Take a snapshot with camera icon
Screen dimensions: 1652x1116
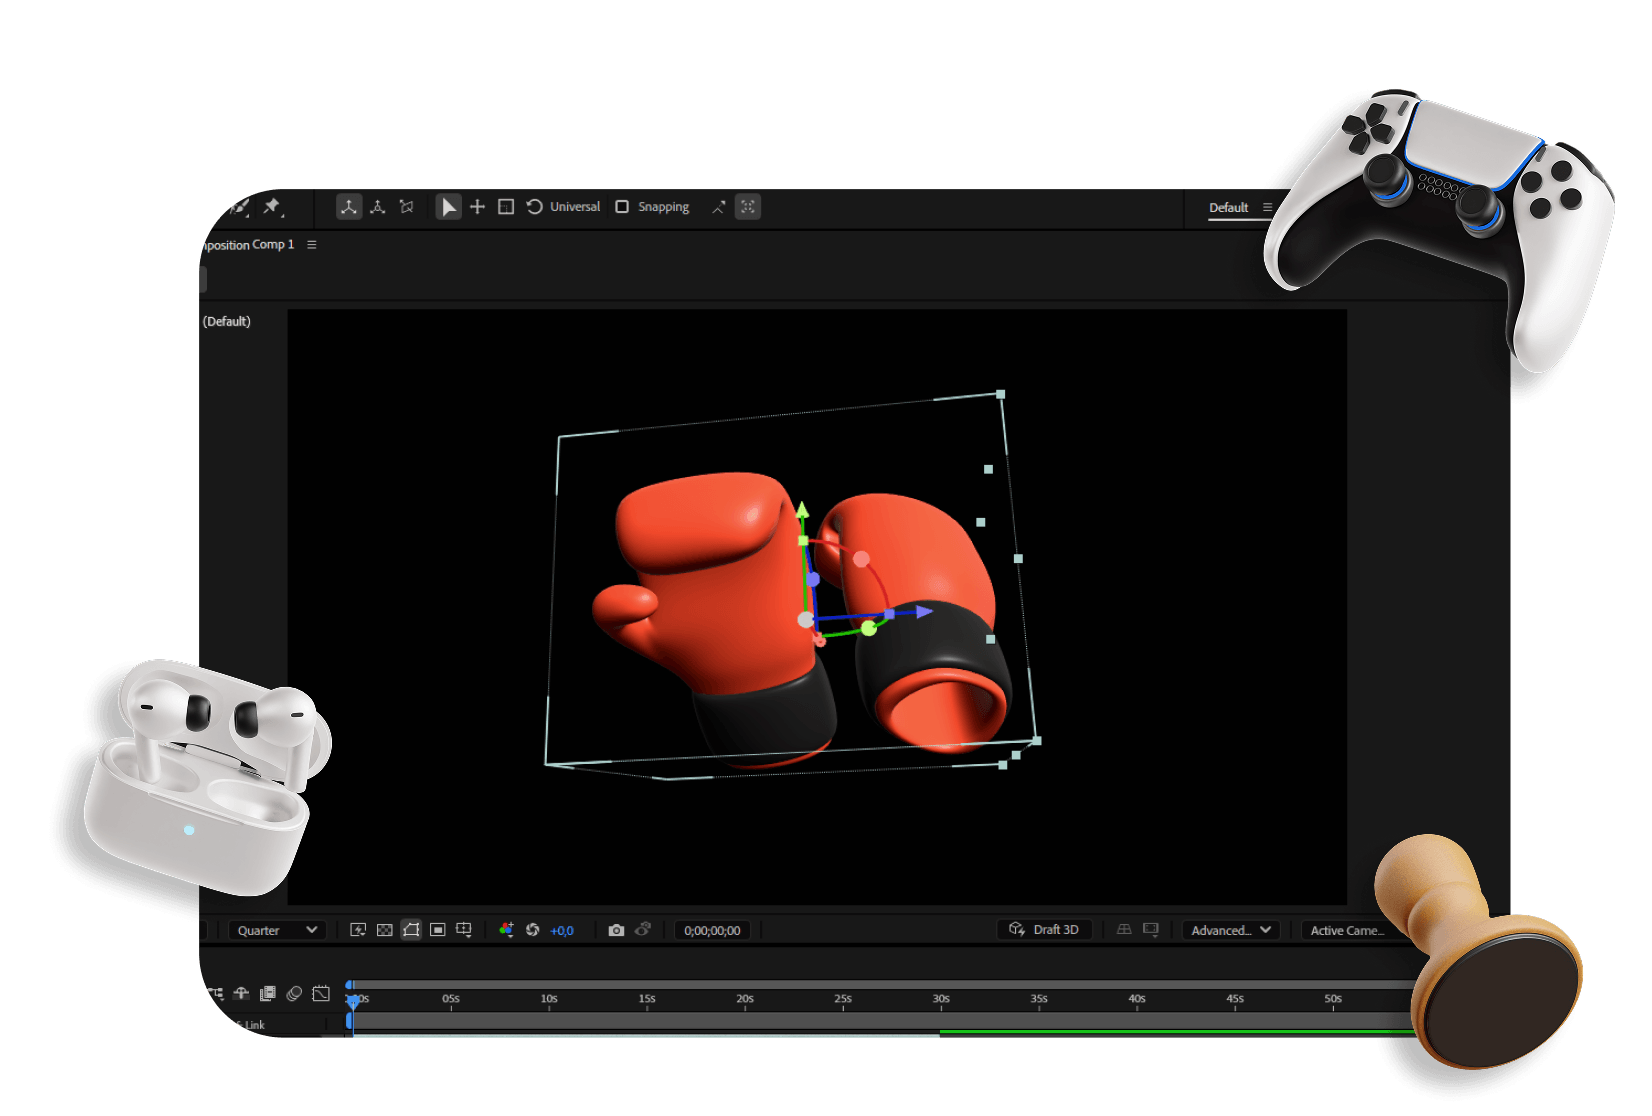tap(616, 930)
